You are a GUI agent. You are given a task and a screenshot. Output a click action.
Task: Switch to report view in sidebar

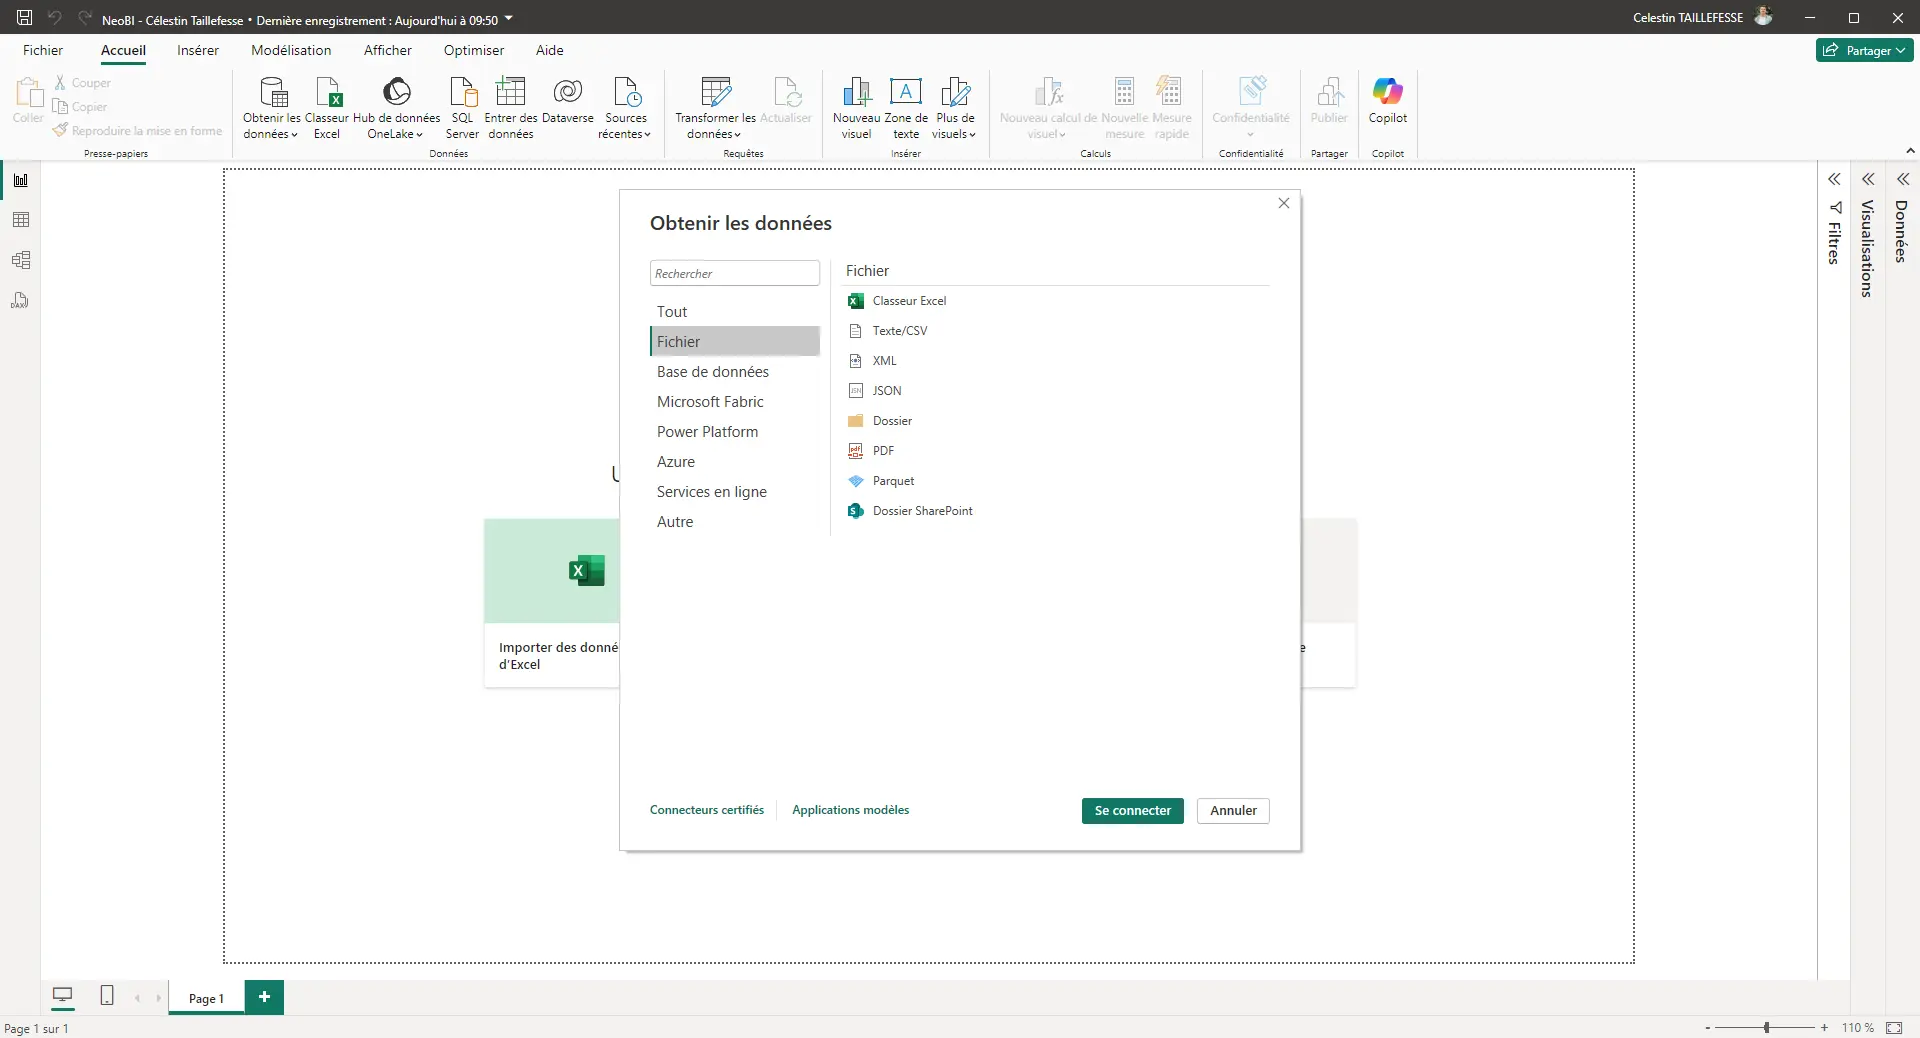click(21, 180)
